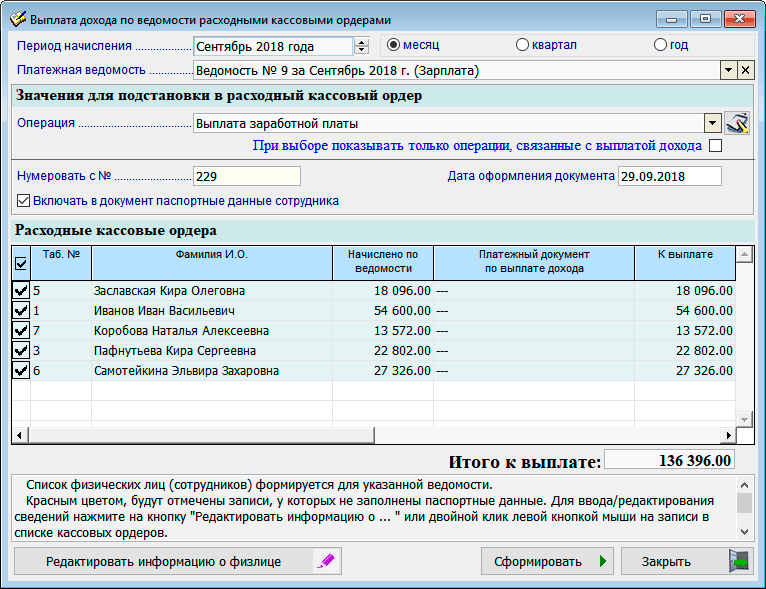Uncheck the row for Самотейкина Эльвира Захаровна
Viewport: 766px width, 589px height.
21,371
